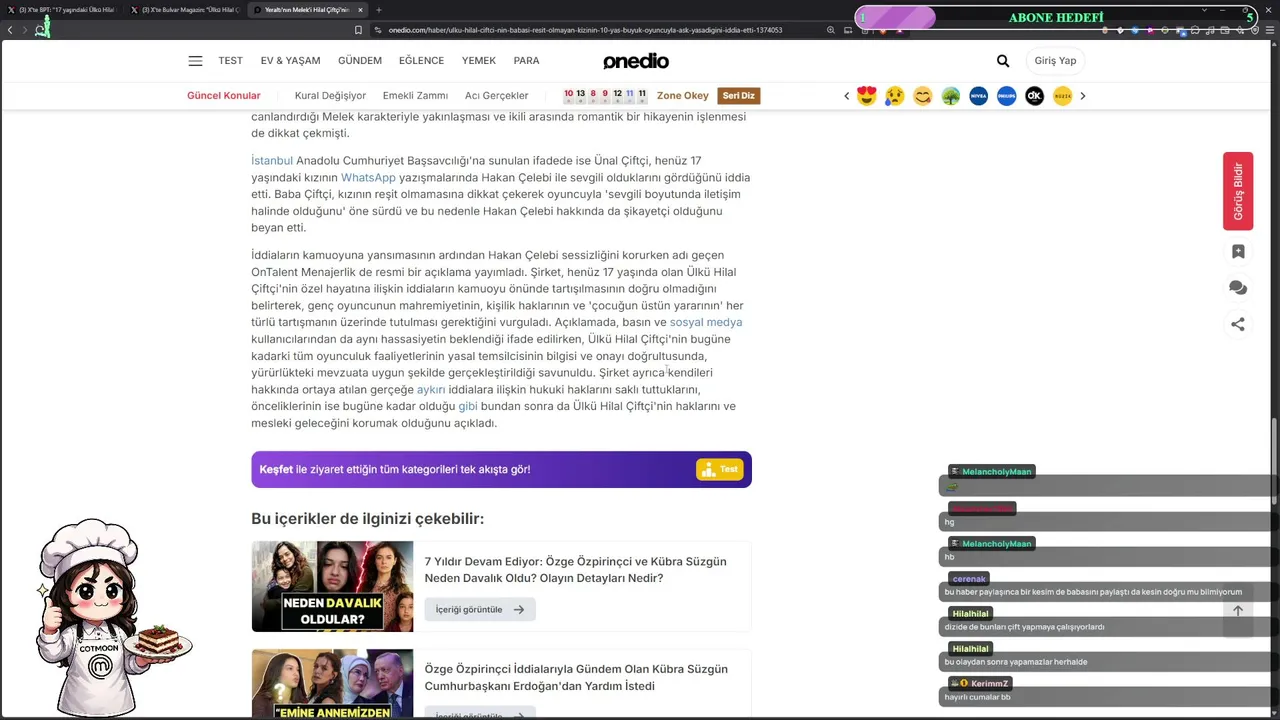Viewport: 1280px width, 720px height.
Task: Open the Philips brand icon
Action: coord(1007,96)
